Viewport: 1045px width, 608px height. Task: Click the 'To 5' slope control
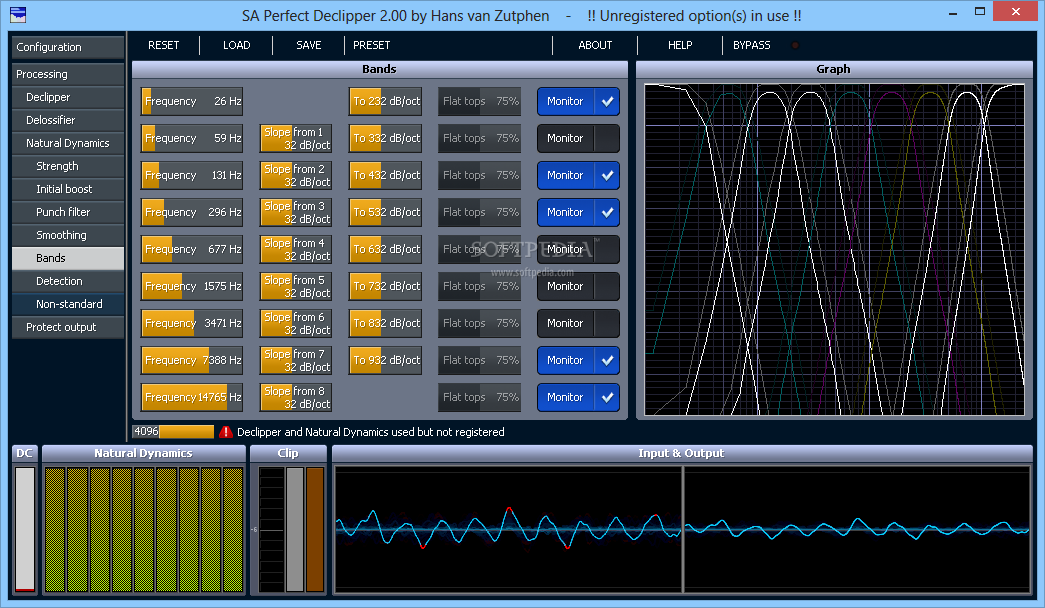click(385, 212)
